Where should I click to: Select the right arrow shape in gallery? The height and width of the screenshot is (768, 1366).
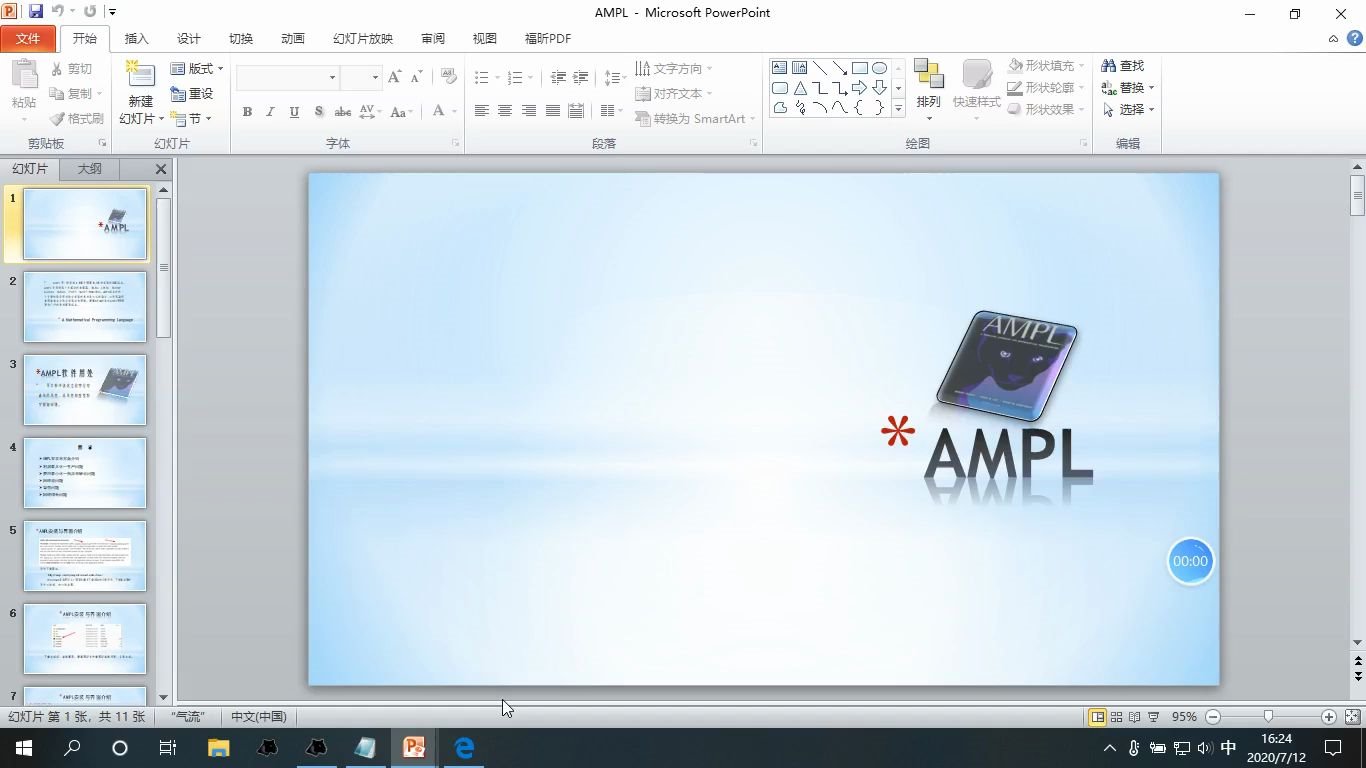pyautogui.click(x=859, y=88)
